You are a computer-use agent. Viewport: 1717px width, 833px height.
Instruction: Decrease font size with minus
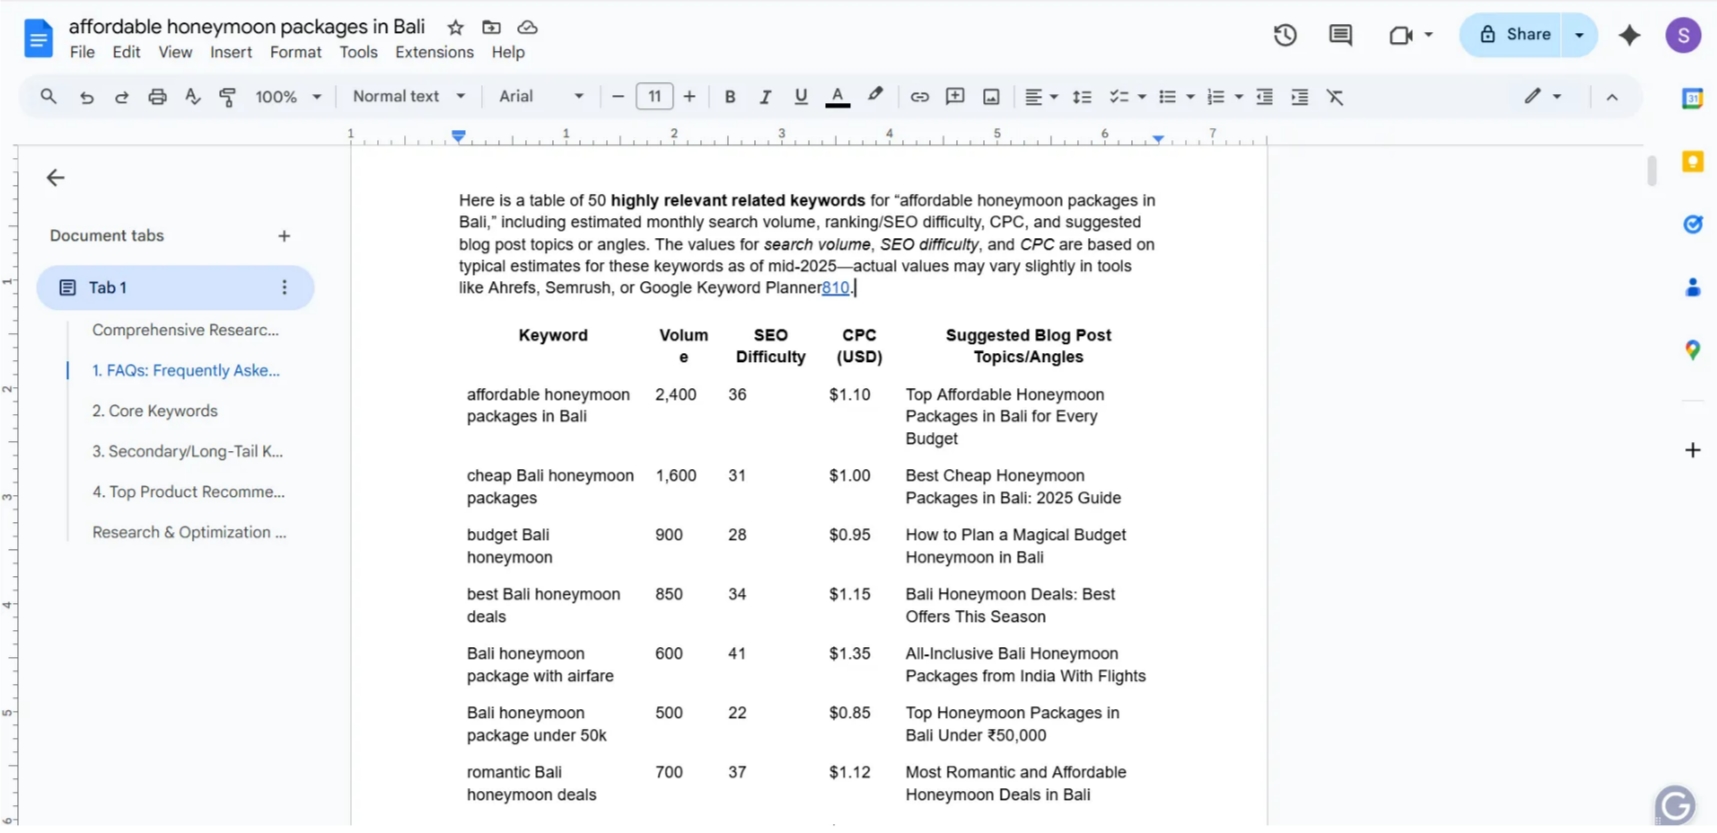pos(618,97)
